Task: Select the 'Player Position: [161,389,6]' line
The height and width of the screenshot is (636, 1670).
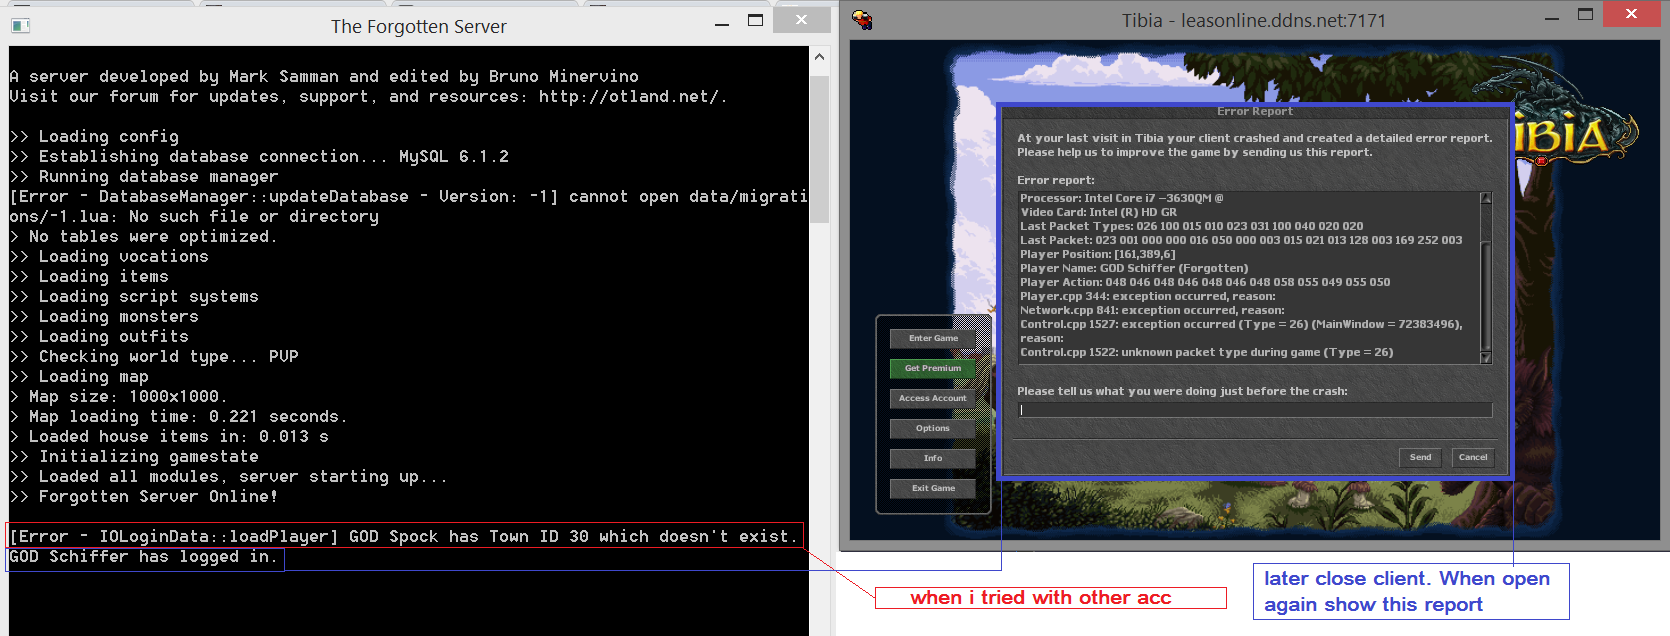Action: click(x=1097, y=254)
